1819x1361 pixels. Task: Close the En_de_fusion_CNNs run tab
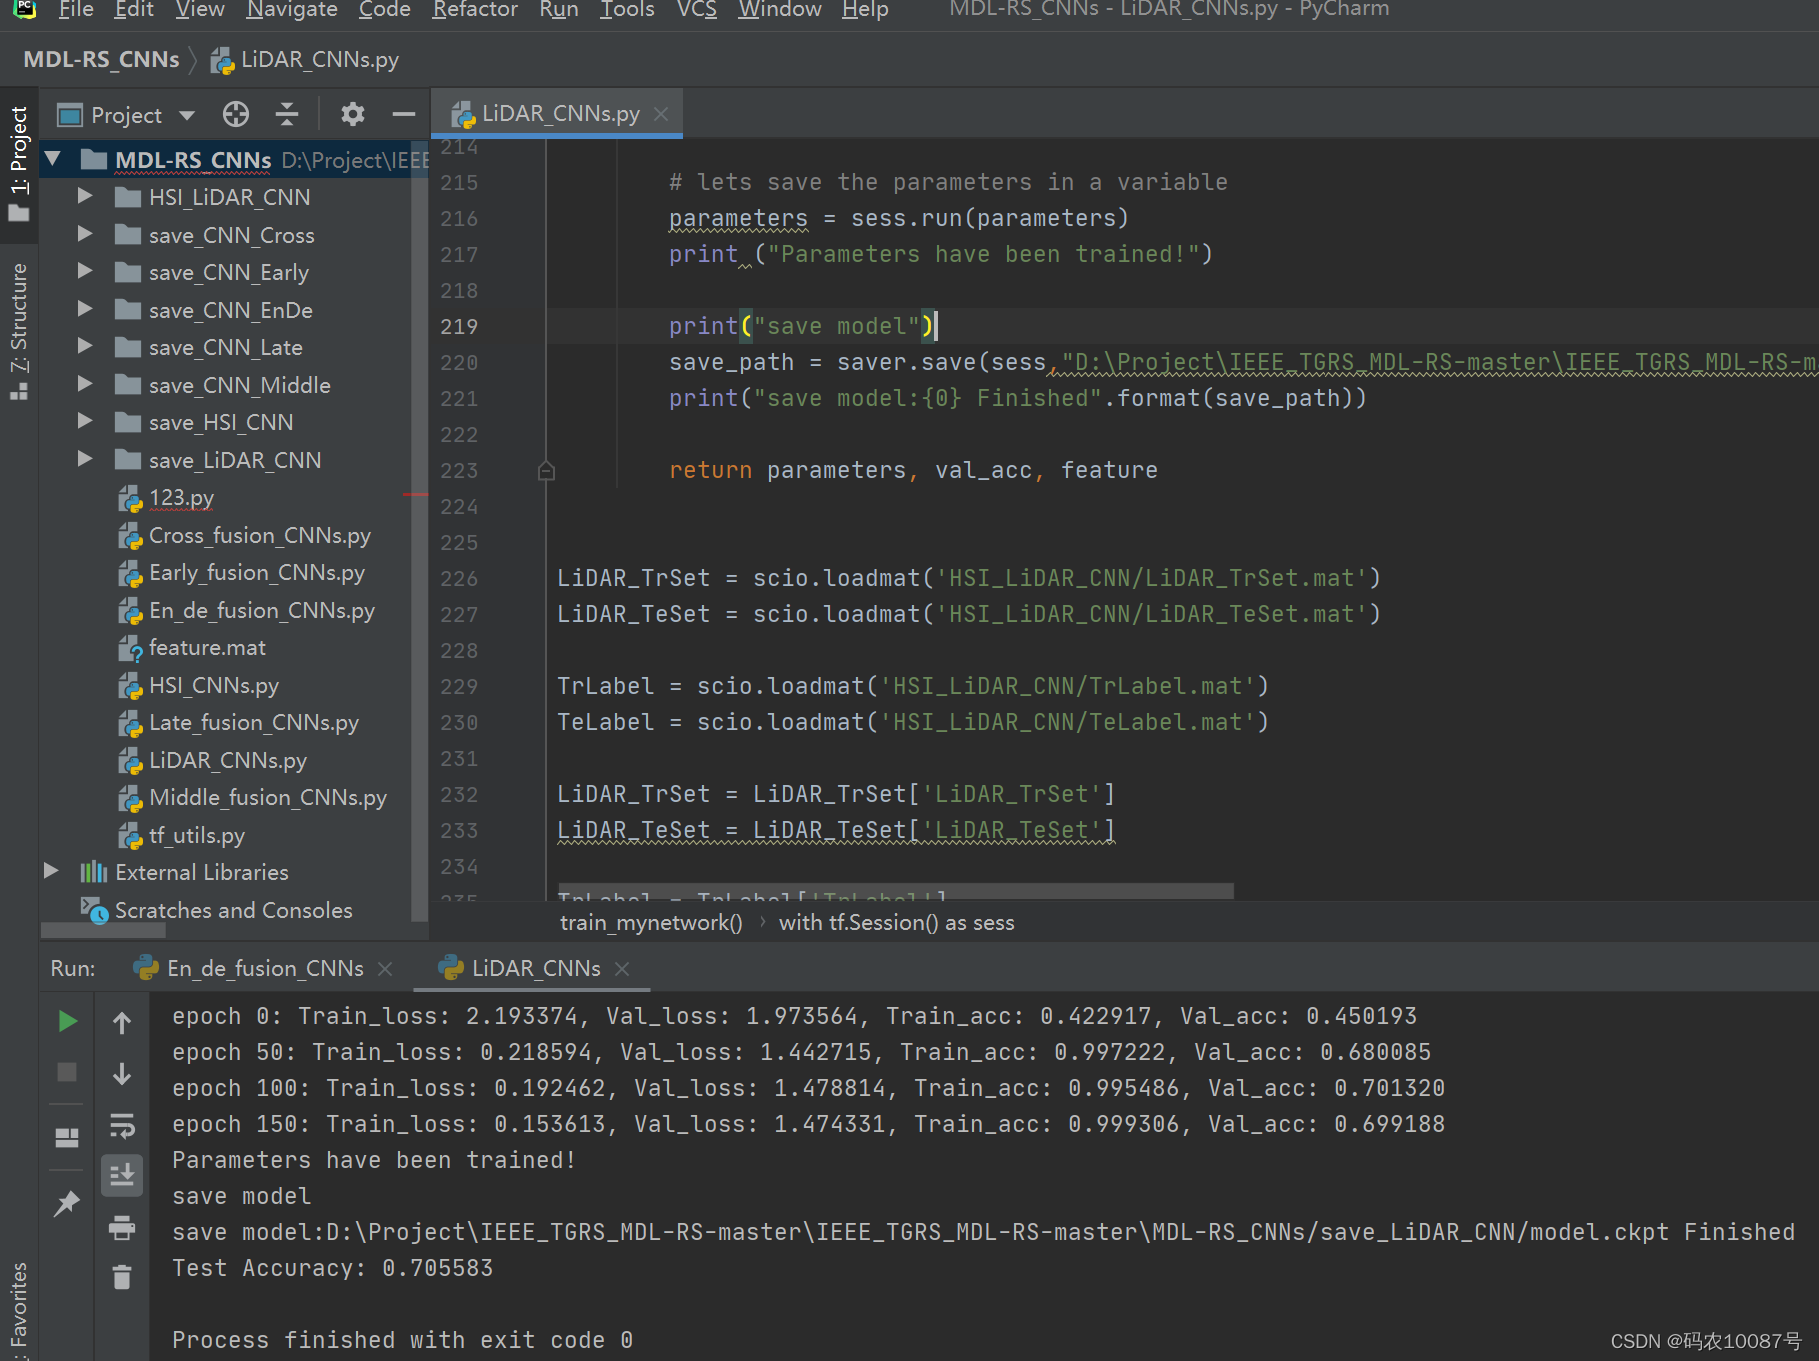coord(385,969)
